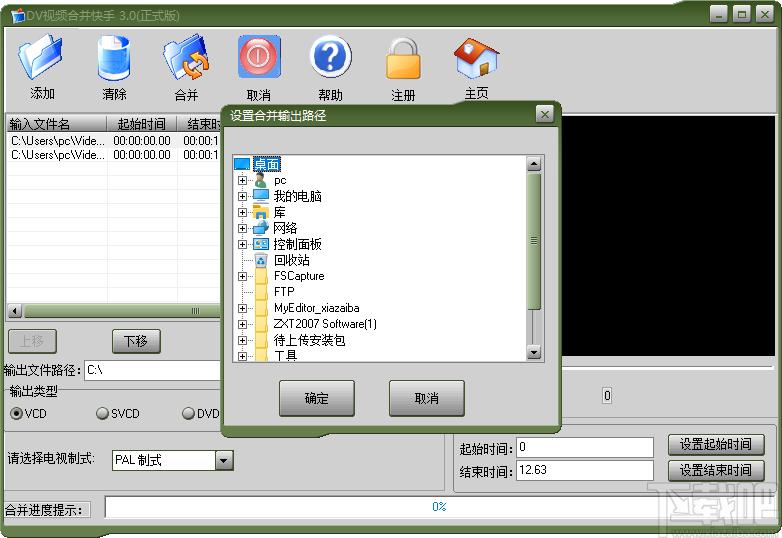Click the tree scrollbar down arrow
This screenshot has width=782, height=538.
click(534, 353)
